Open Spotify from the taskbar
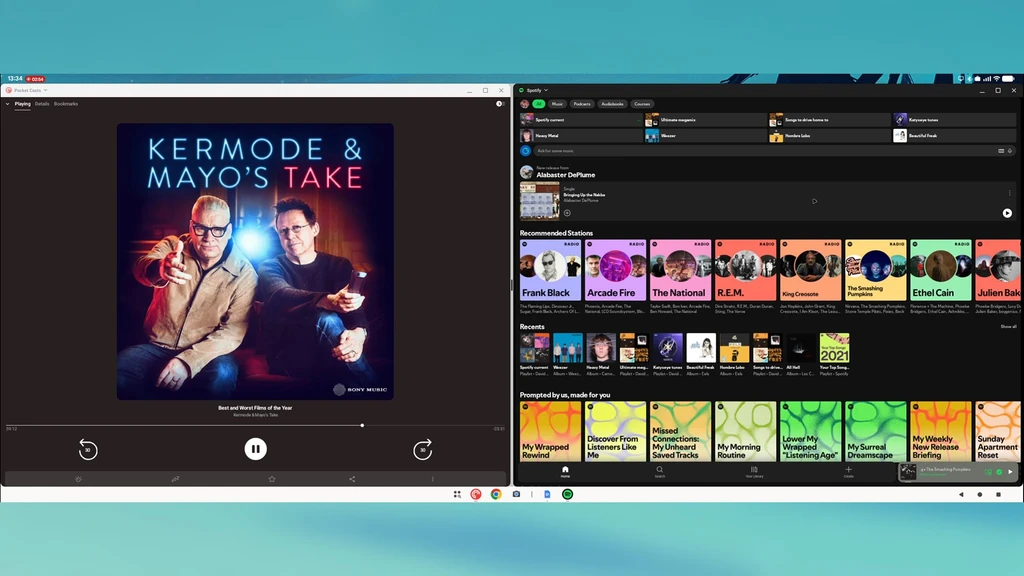Viewport: 1024px width, 576px height. [568, 494]
